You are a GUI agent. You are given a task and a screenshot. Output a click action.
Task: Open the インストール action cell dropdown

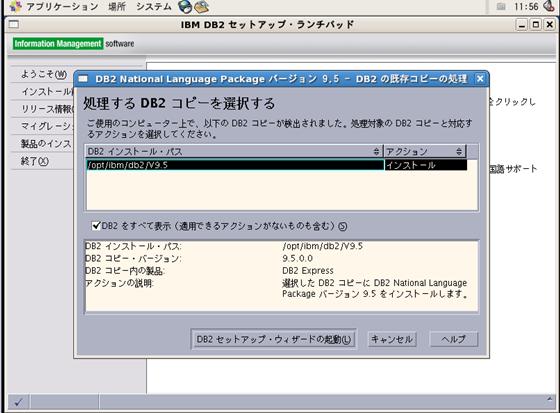pyautogui.click(x=426, y=165)
